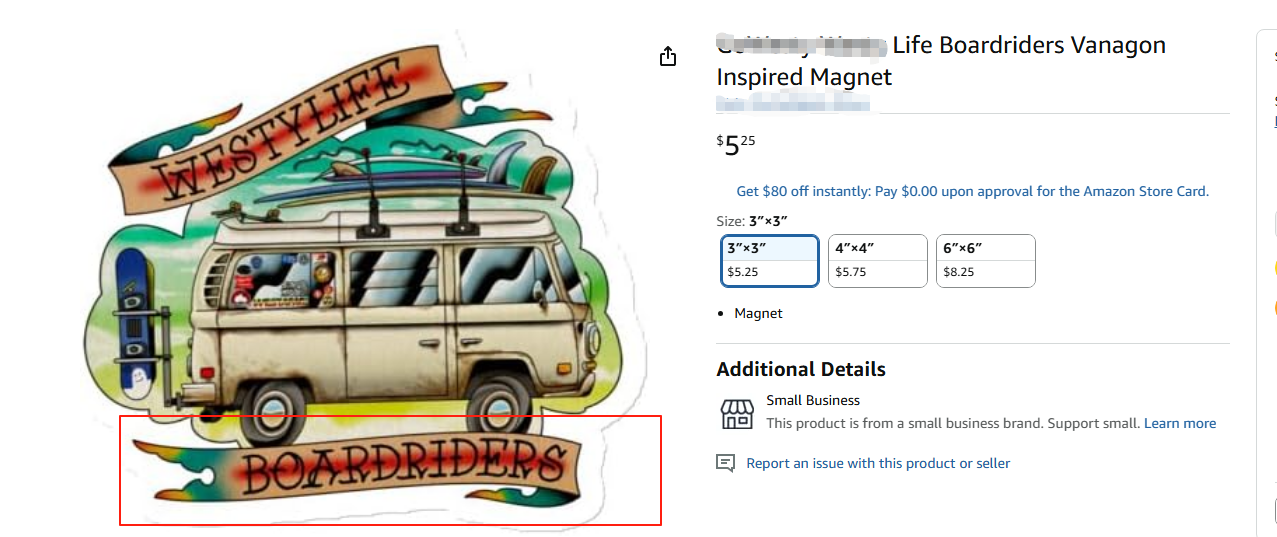Open the Amazon Store Card $80 off offer
The width and height of the screenshot is (1277, 537).
[972, 191]
